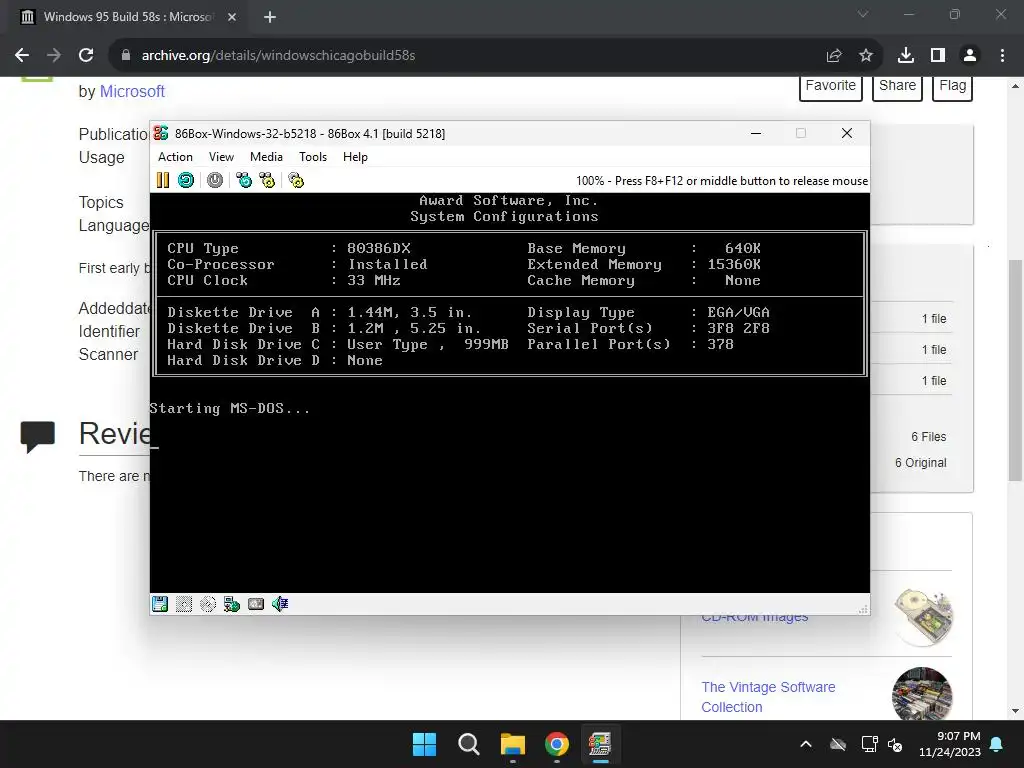Click the Chrome taskbar icon
Image resolution: width=1024 pixels, height=768 pixels.
click(x=556, y=744)
